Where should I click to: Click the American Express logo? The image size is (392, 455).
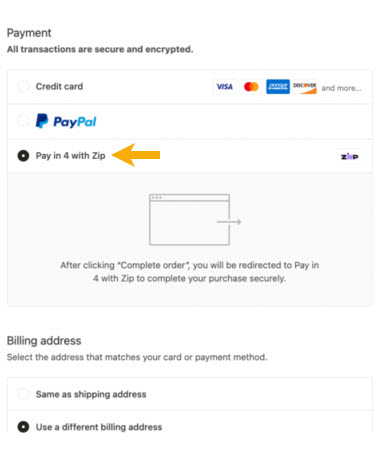[x=278, y=87]
